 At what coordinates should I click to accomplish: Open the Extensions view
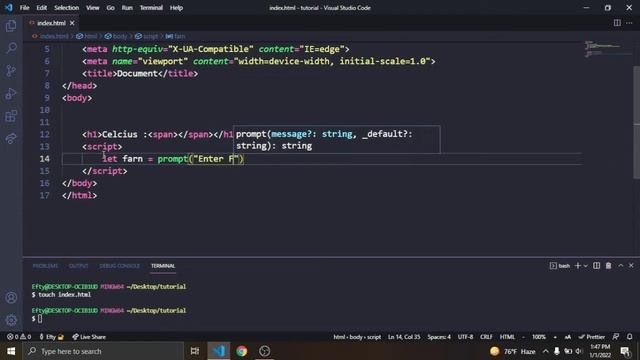click(11, 116)
